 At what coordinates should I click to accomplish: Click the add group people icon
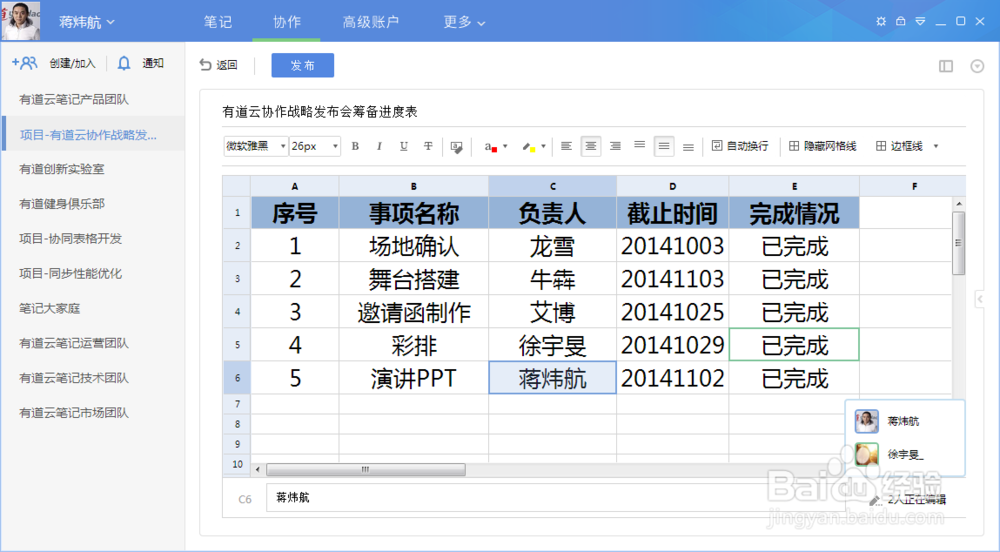click(25, 62)
